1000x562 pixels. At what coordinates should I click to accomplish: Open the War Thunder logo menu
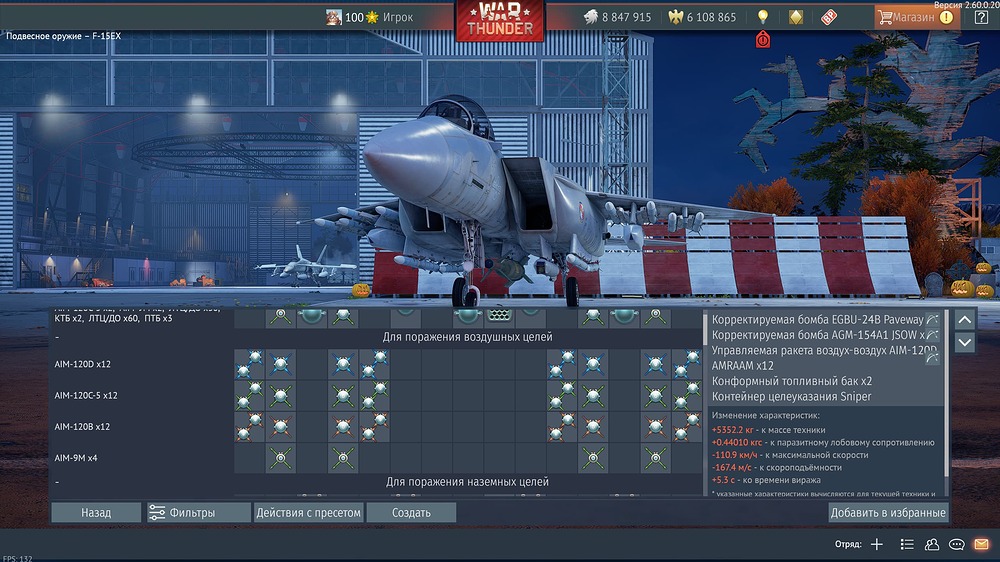pyautogui.click(x=499, y=20)
